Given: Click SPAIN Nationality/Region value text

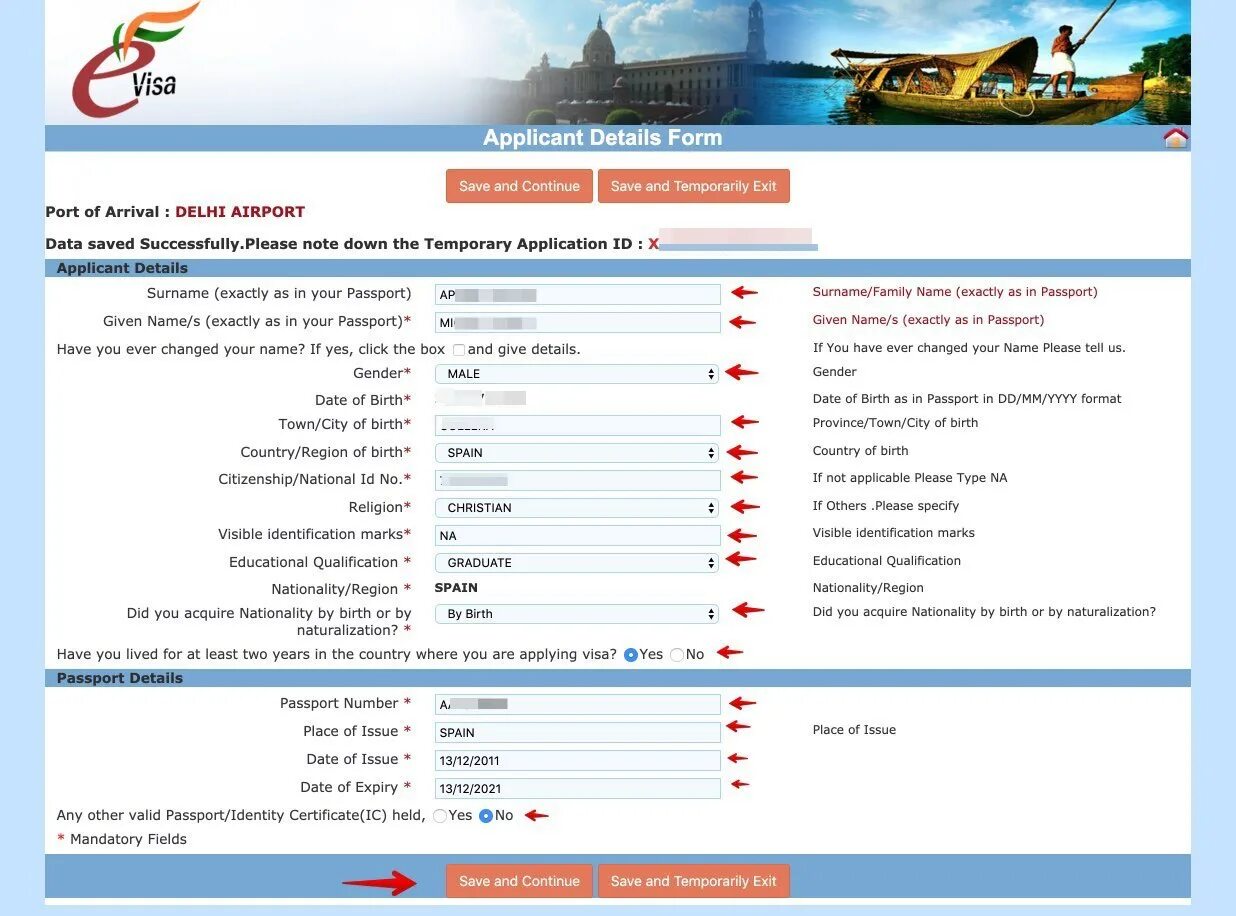Looking at the screenshot, I should (456, 588).
